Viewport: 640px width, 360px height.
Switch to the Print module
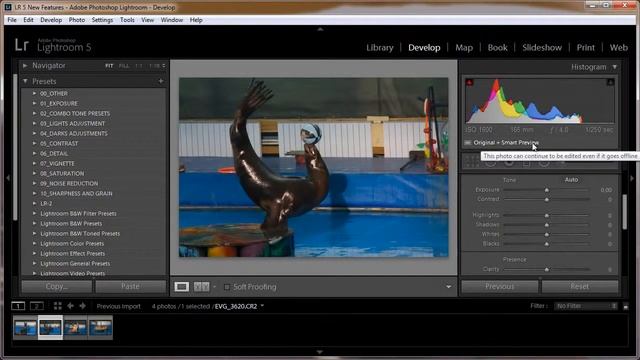(x=586, y=47)
